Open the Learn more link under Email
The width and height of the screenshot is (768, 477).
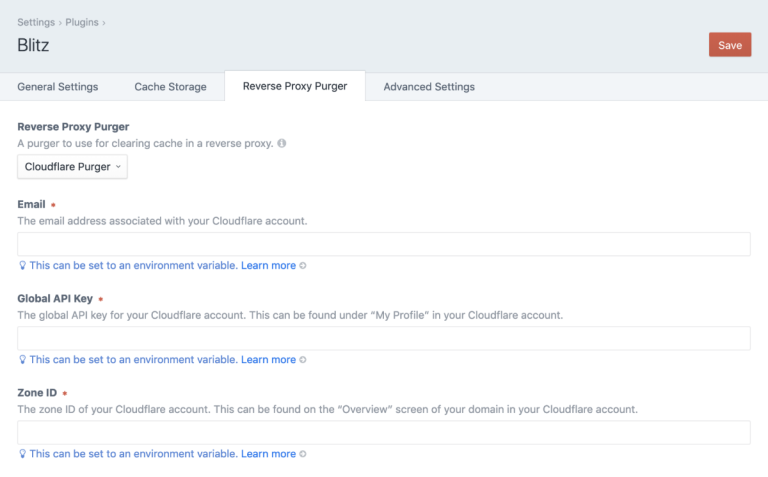[268, 266]
